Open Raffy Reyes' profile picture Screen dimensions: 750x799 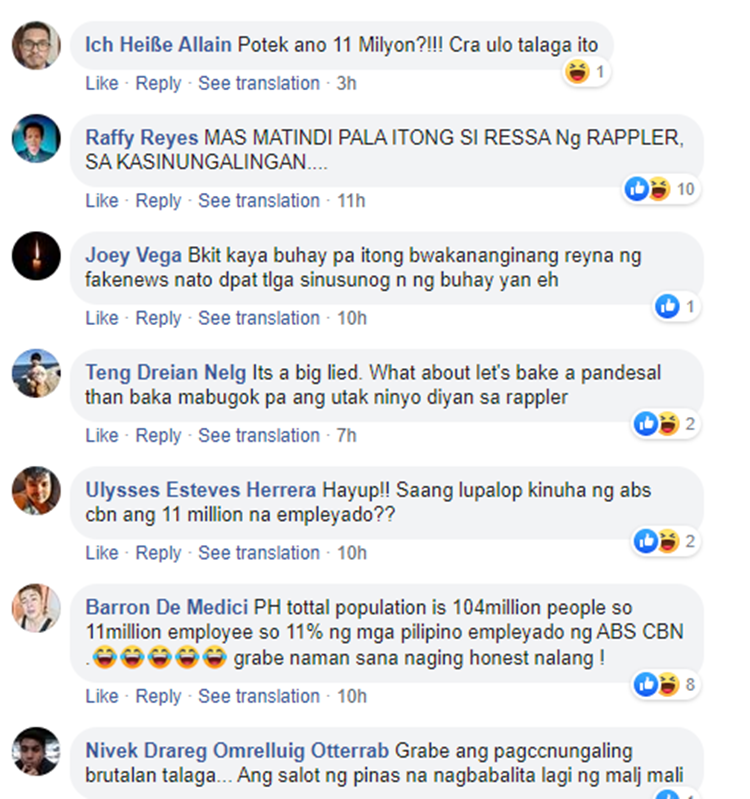tap(36, 139)
